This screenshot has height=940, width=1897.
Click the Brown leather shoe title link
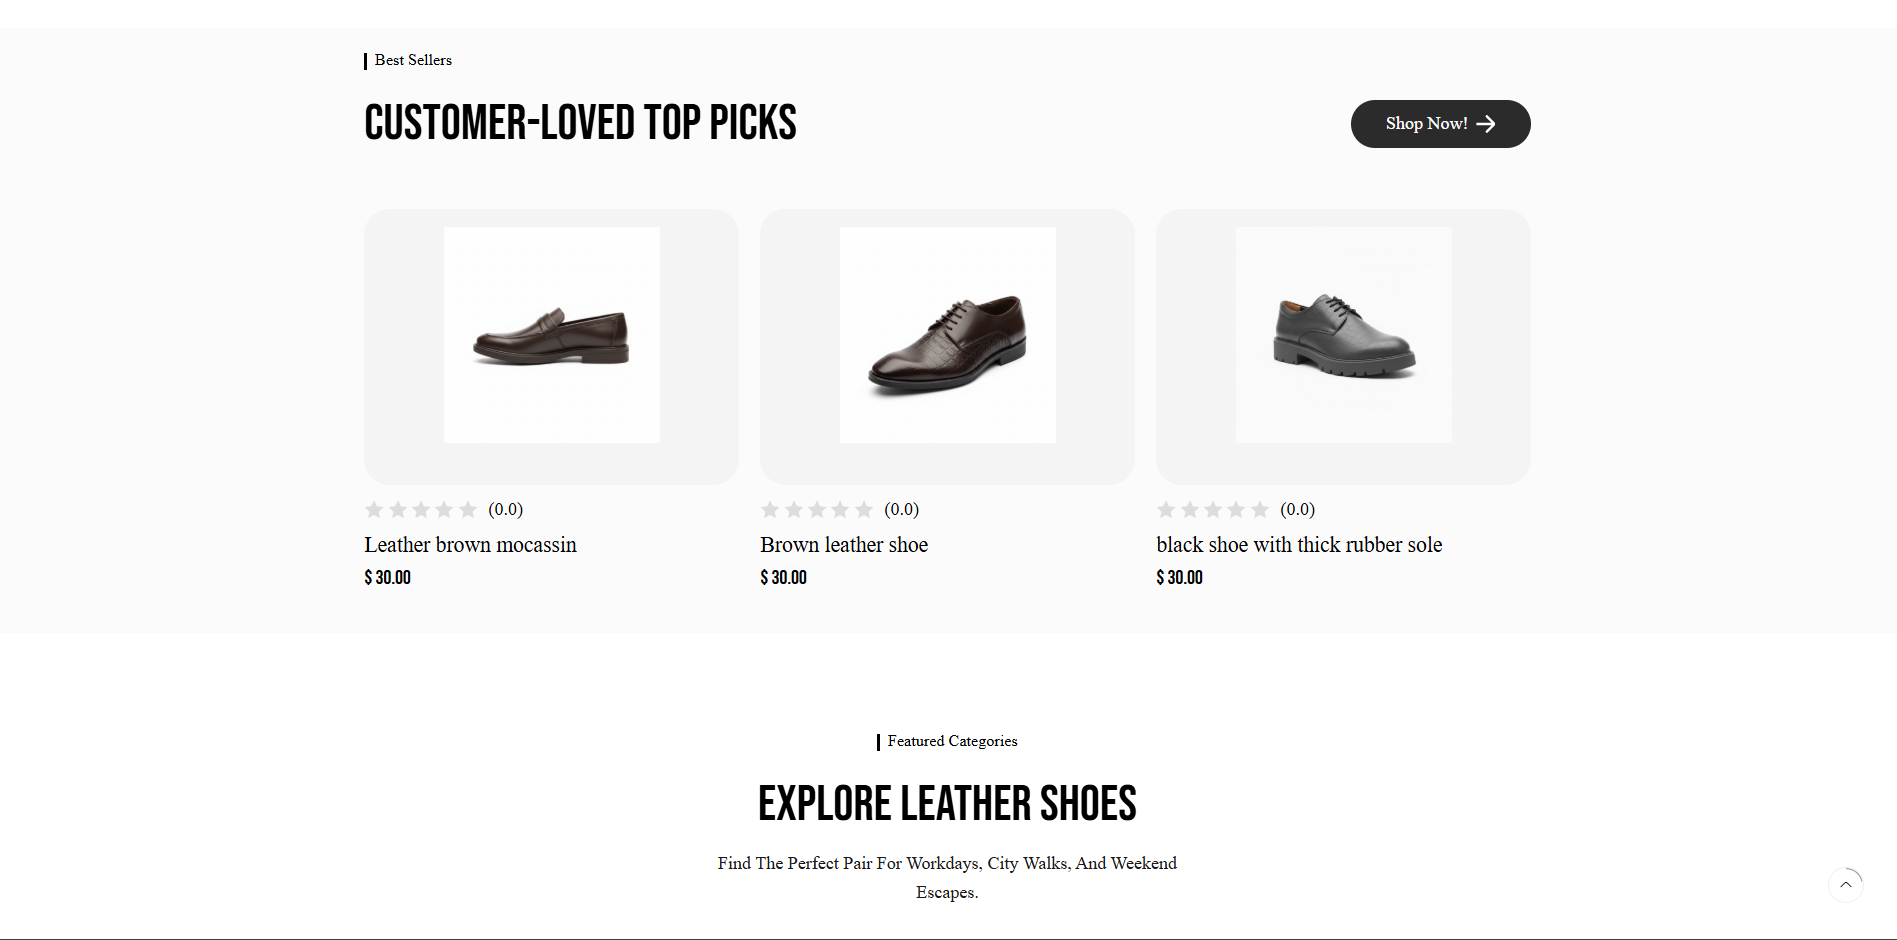[844, 545]
